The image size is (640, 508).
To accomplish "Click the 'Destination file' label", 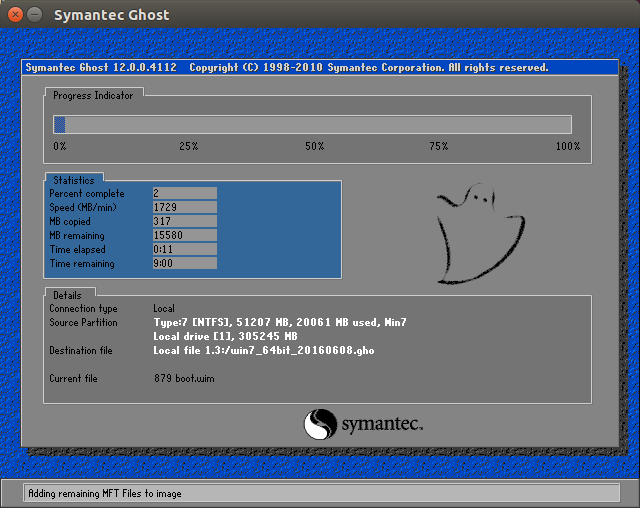I will click(x=81, y=350).
